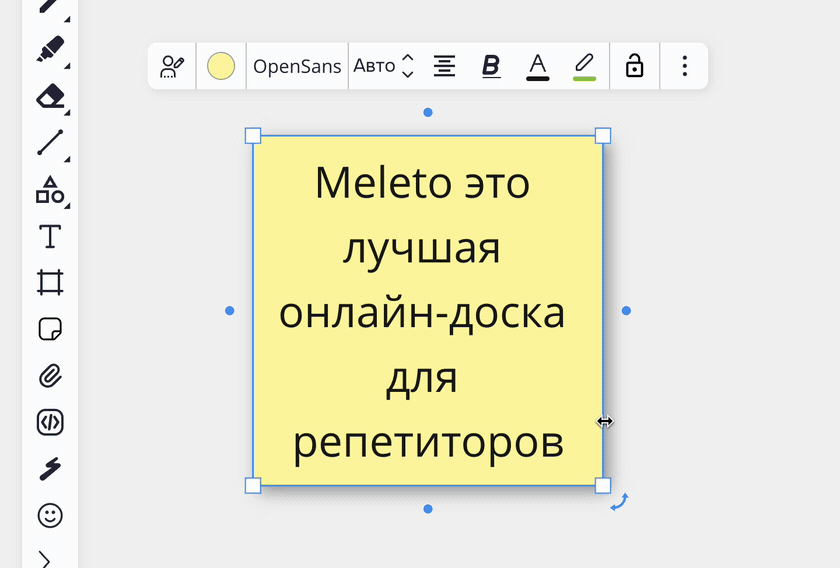Viewport: 840px width, 568px height.
Task: Decrease font size with the down arrow
Action: coord(408,74)
